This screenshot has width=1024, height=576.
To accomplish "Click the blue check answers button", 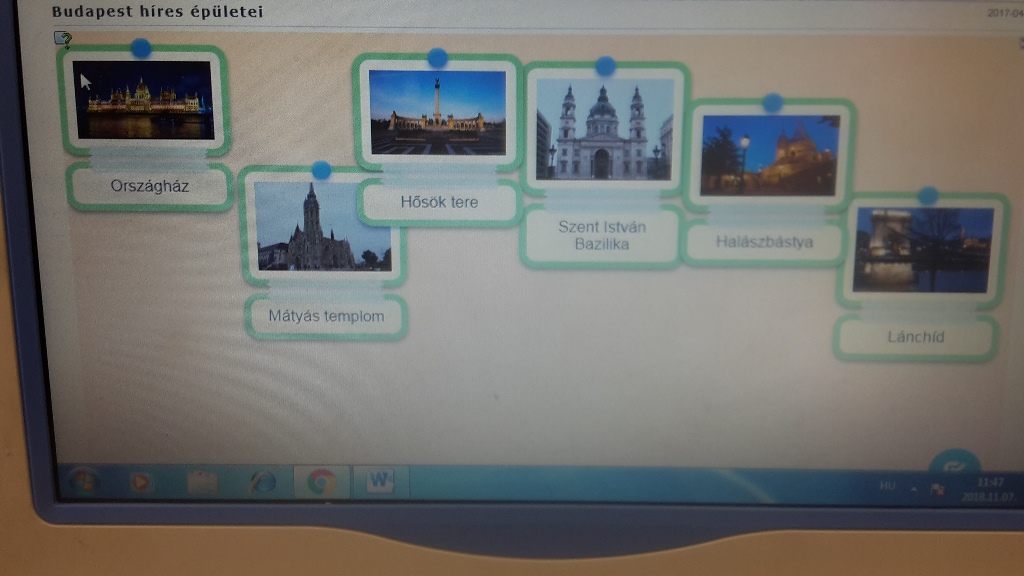I will click(x=954, y=465).
